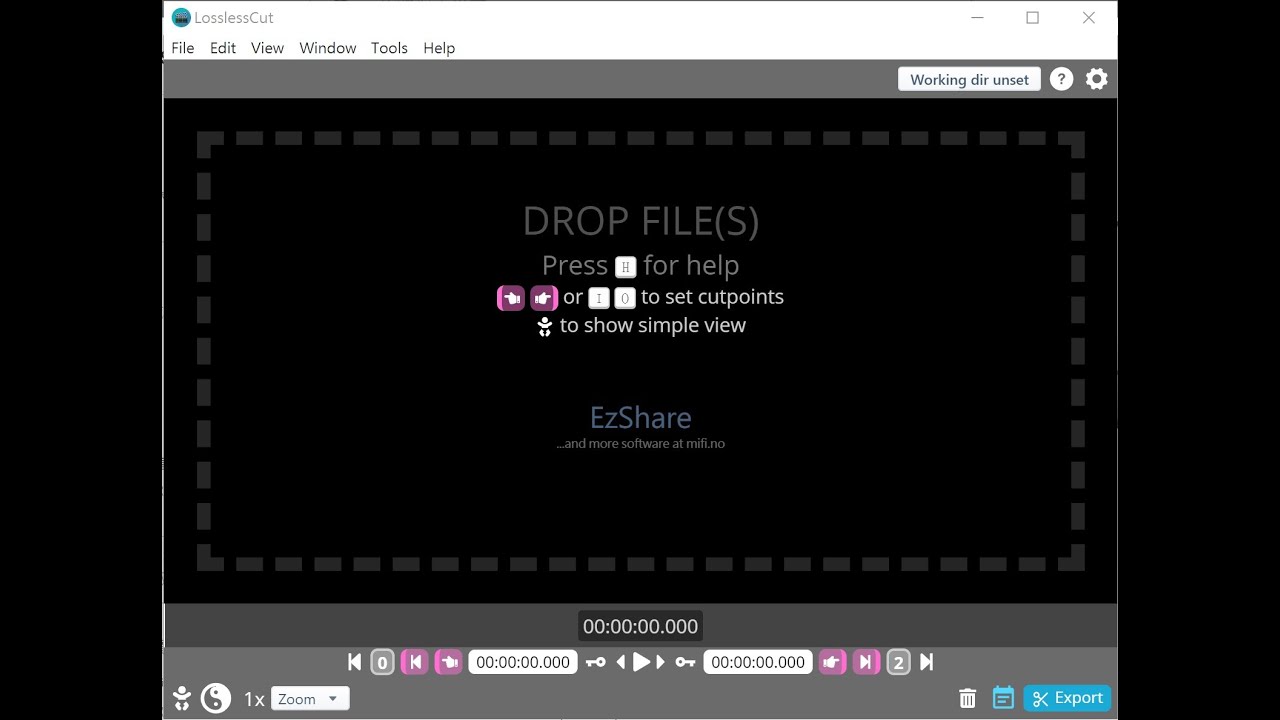The width and height of the screenshot is (1280, 720).
Task: Click the H key hint
Action: point(625,267)
